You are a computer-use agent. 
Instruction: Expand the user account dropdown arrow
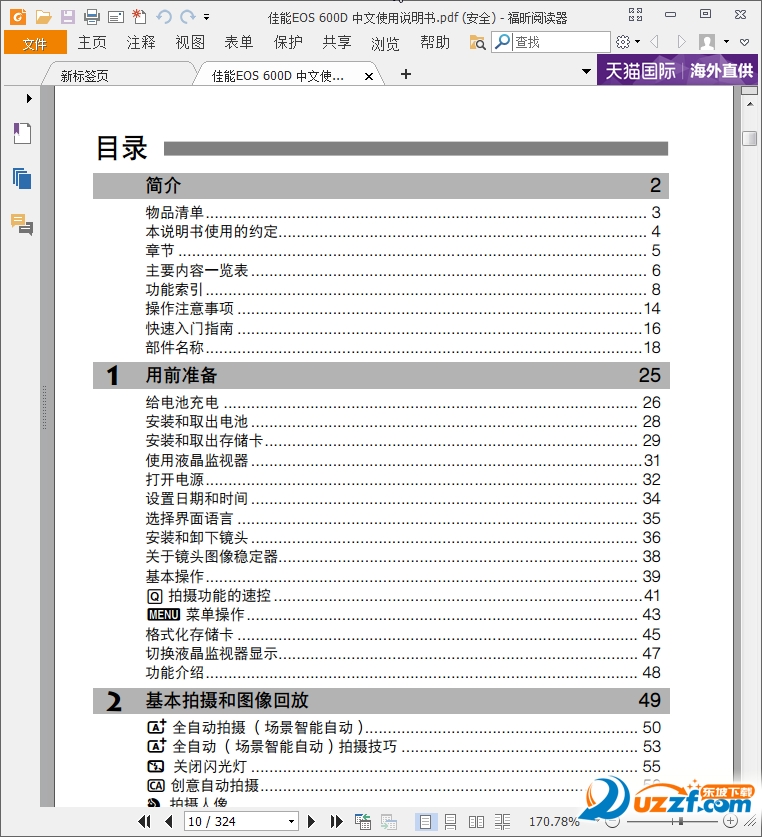[x=726, y=42]
